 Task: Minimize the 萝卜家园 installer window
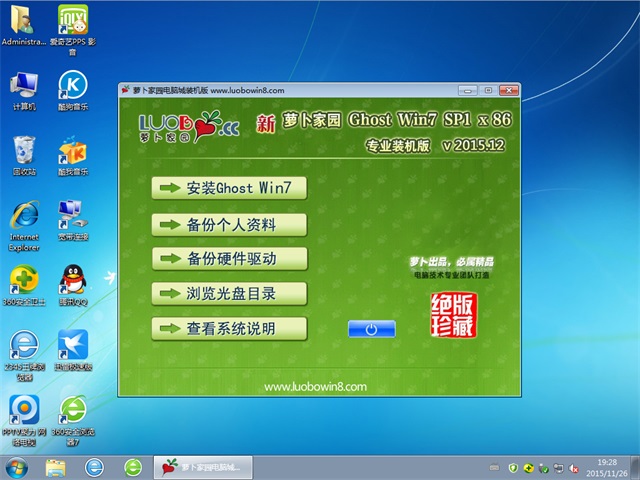468,90
